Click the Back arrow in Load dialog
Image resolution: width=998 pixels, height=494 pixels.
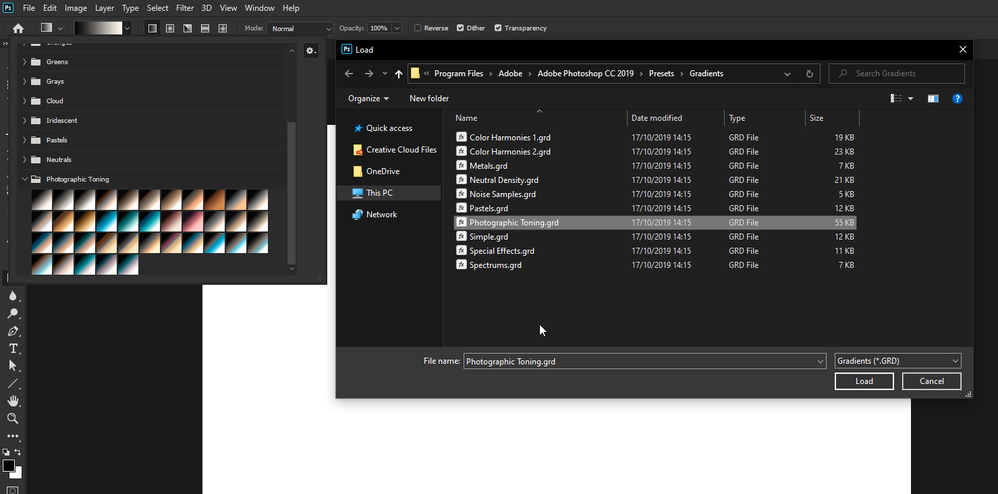pos(349,74)
